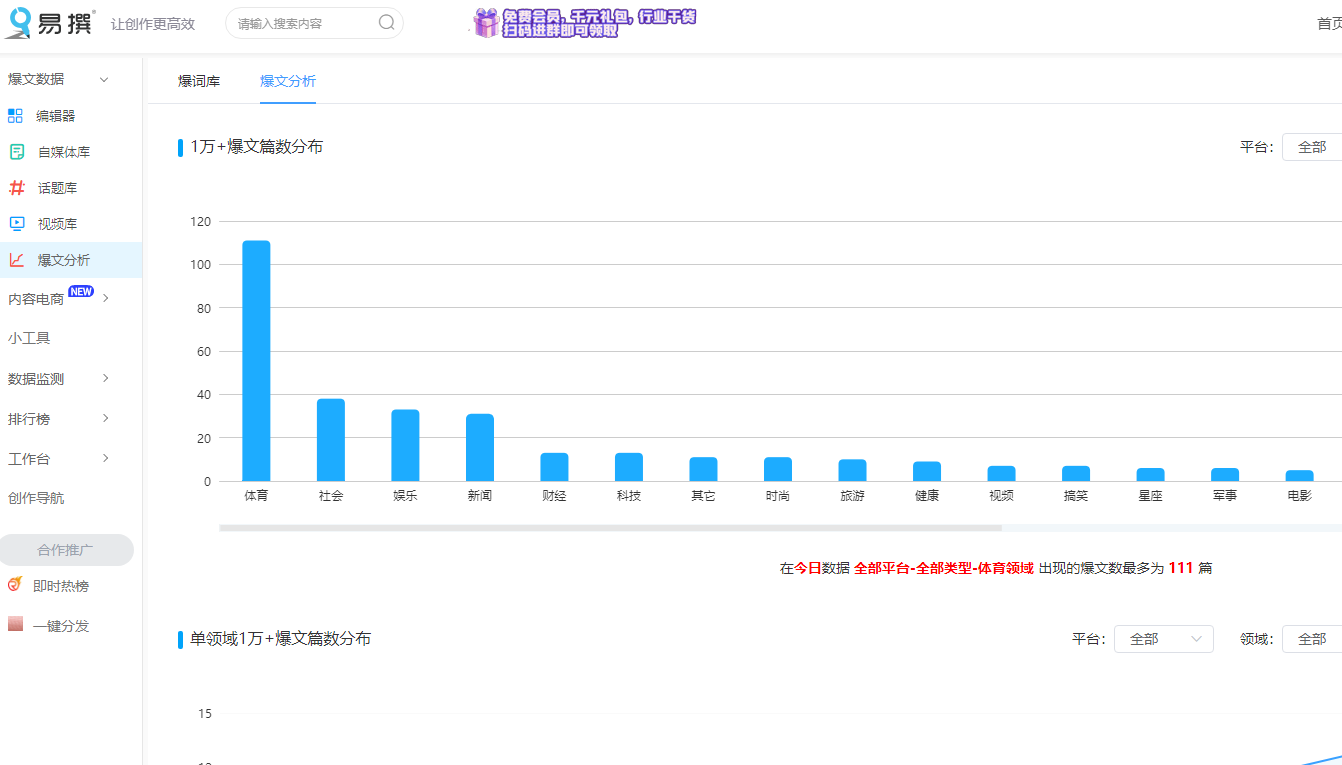
Task: Select the 爆文分析 tab
Action: 288,81
